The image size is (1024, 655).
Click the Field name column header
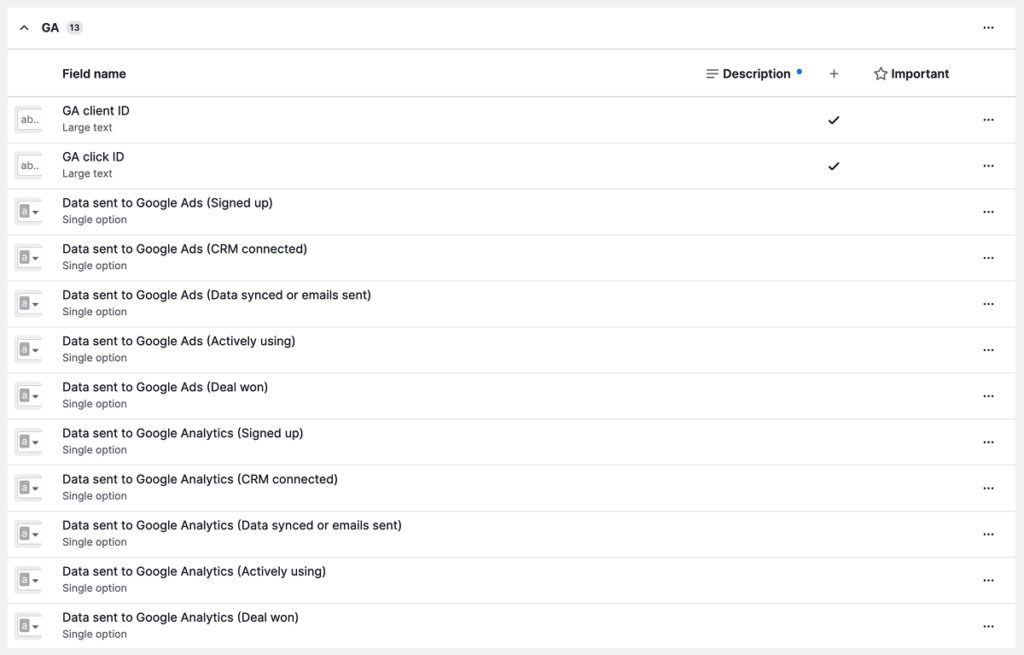(94, 74)
